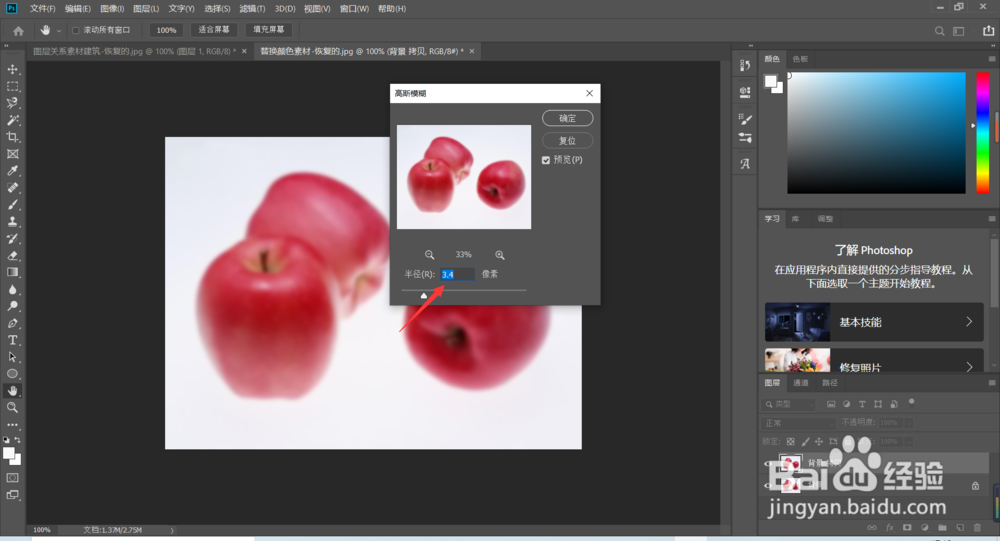
Task: Select the Gradient tool
Action: [x=12, y=272]
